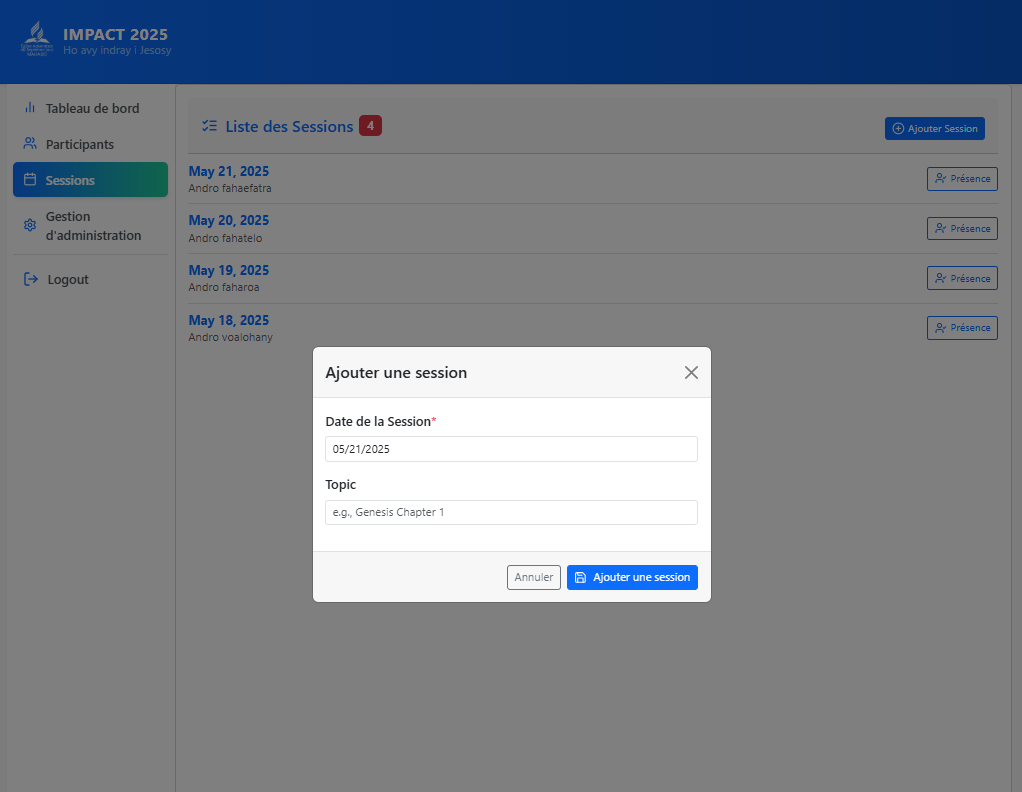Viewport: 1022px width, 792px height.
Task: Open the Gestion d'administration menu entry
Action: 88,226
